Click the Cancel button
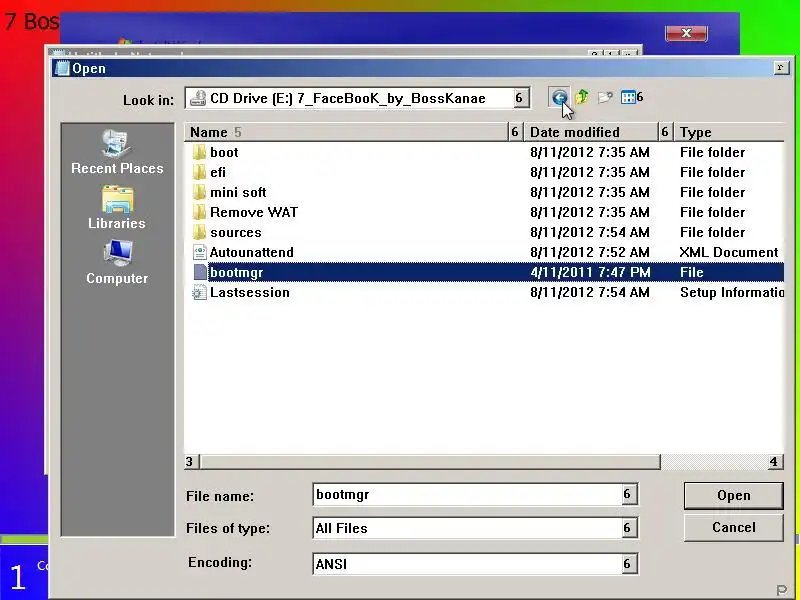 coord(733,527)
